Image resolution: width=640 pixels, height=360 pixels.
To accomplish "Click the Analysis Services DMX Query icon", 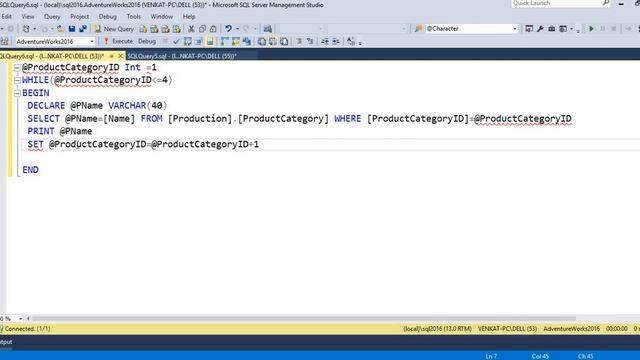I will click(x=165, y=29).
